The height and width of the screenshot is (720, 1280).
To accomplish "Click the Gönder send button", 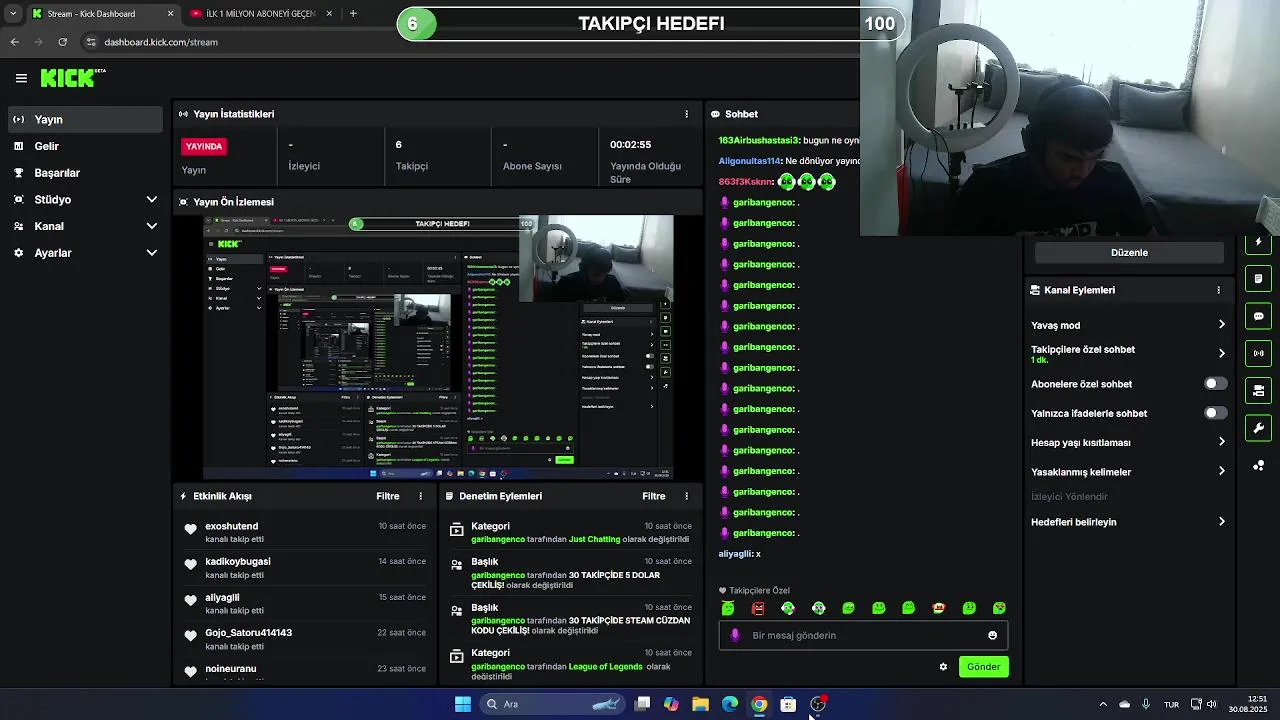I will coord(983,667).
